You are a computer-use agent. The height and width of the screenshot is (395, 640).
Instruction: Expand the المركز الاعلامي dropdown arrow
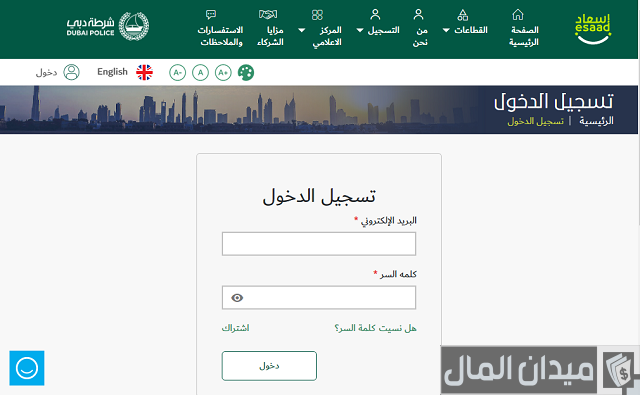302,30
